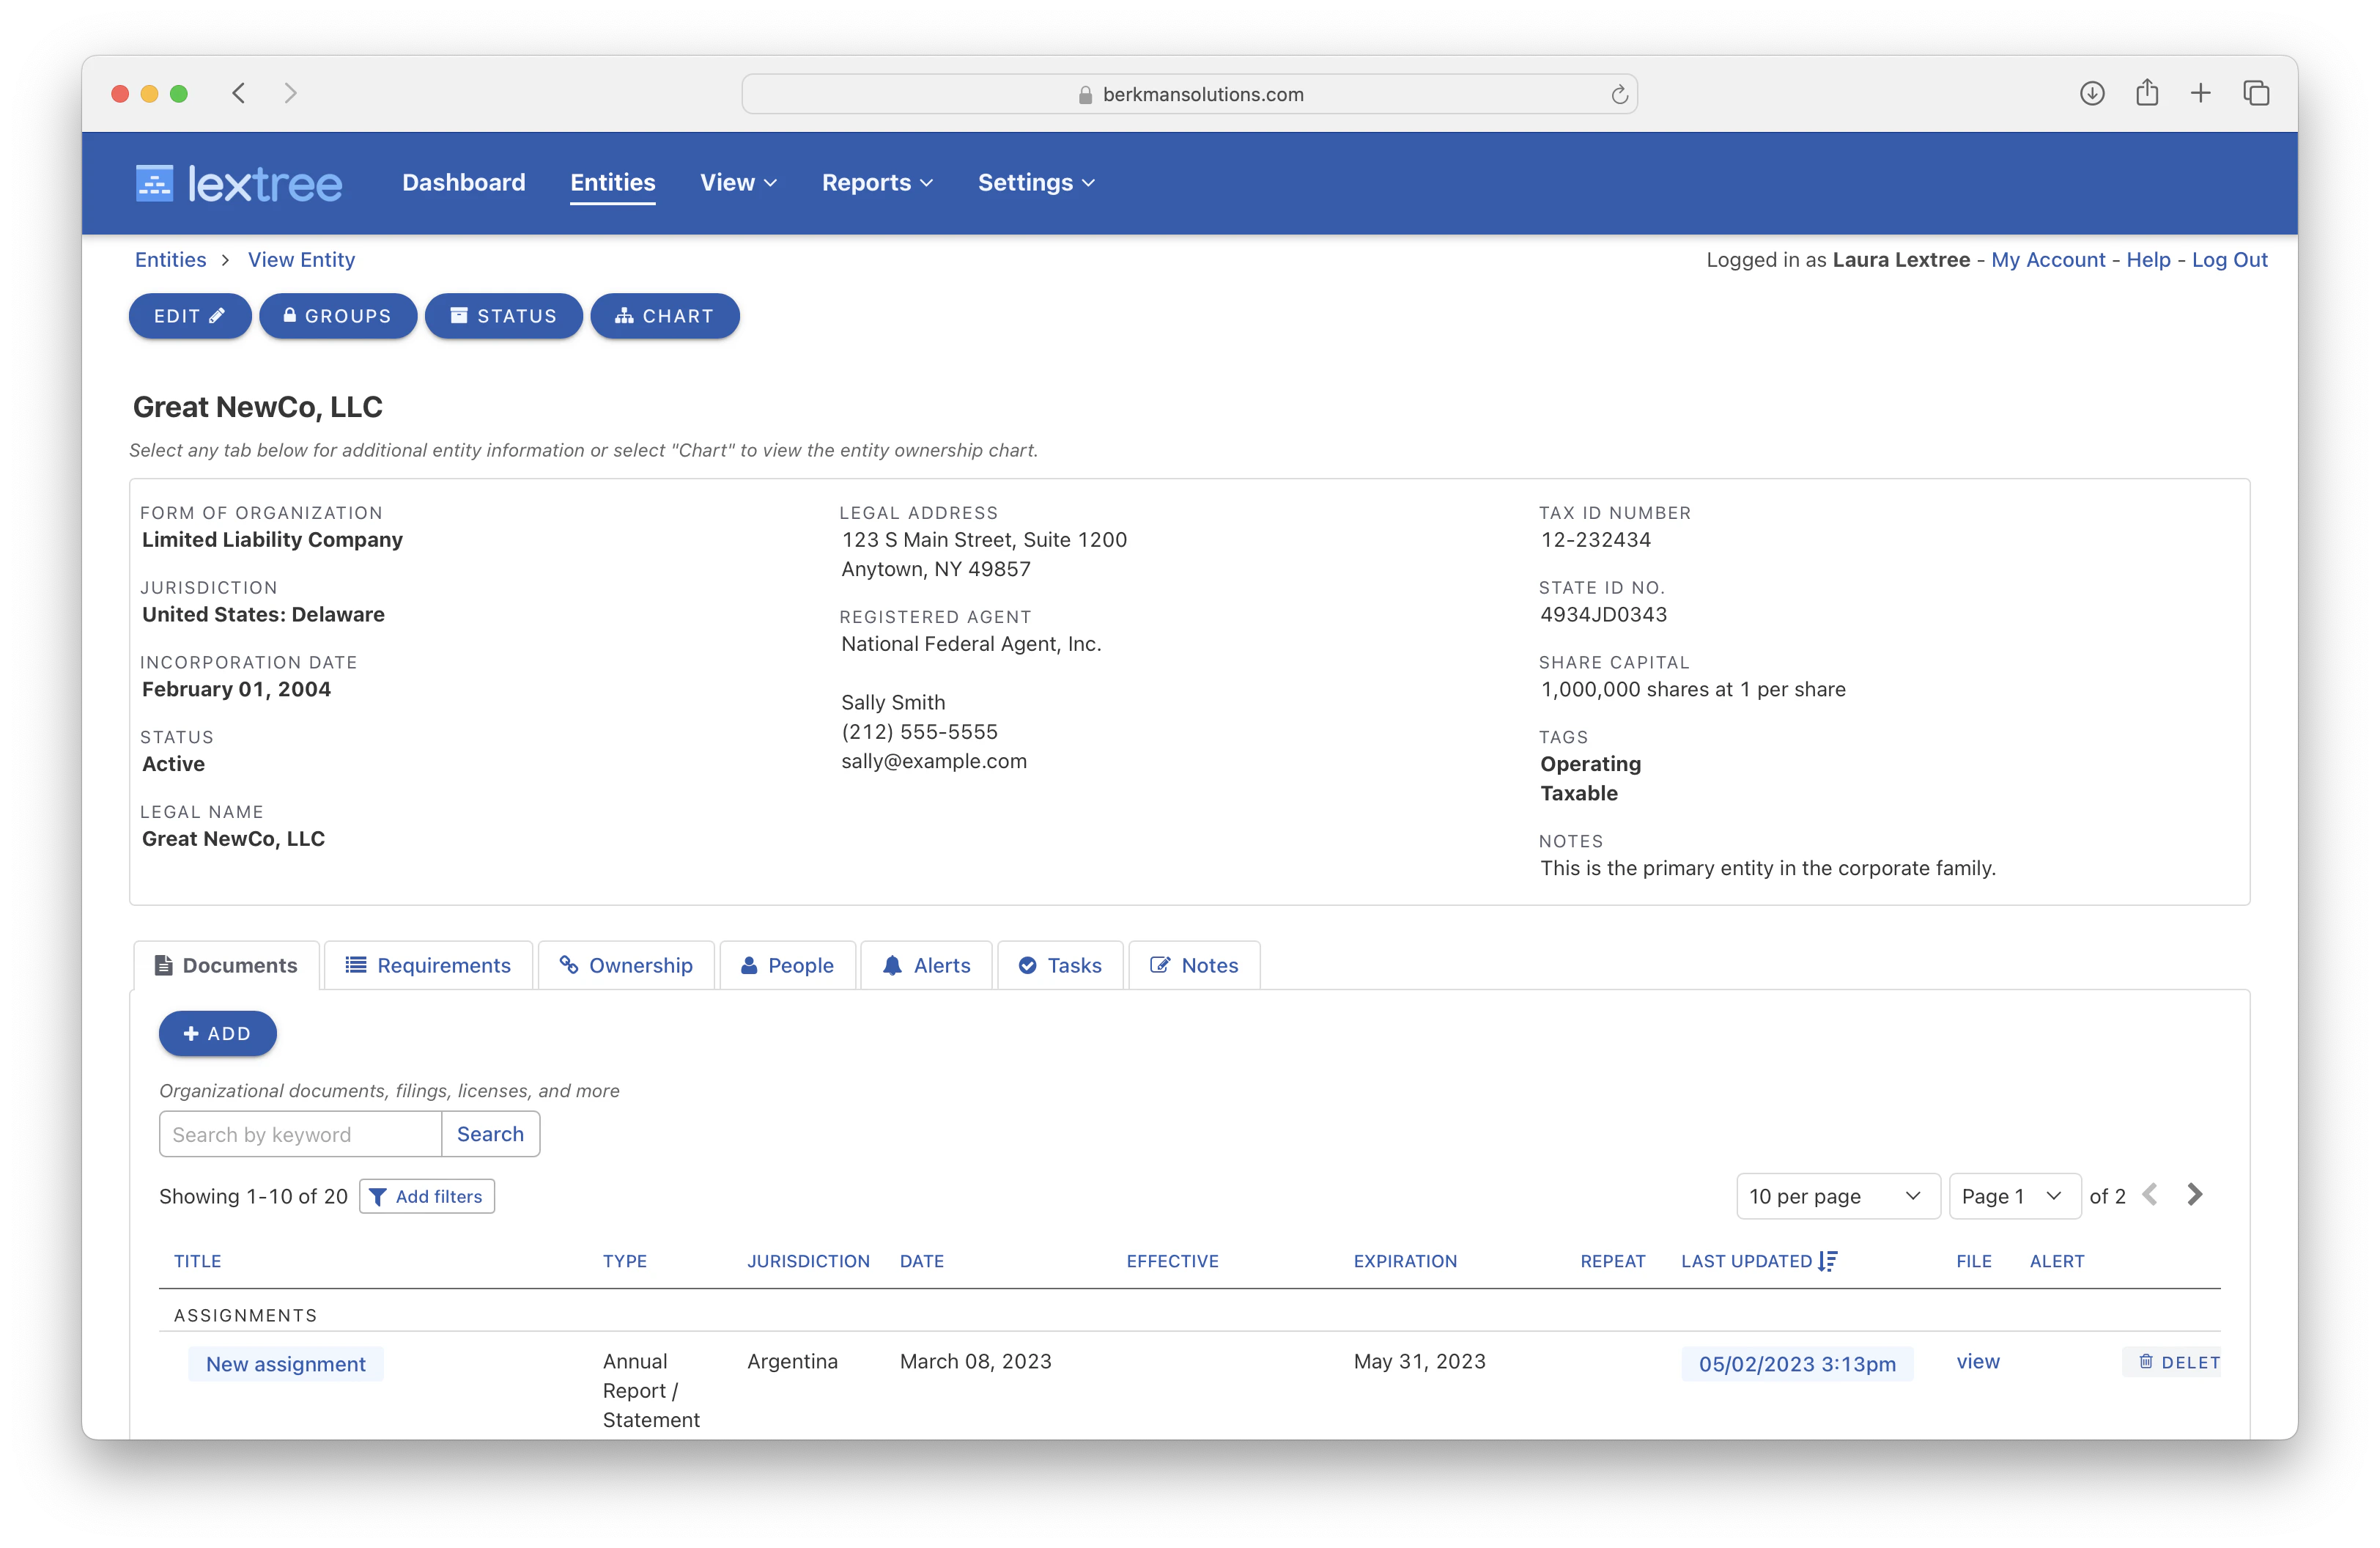Open the Reports dropdown menu
Image resolution: width=2380 pixels, height=1548 pixels.
click(x=876, y=183)
